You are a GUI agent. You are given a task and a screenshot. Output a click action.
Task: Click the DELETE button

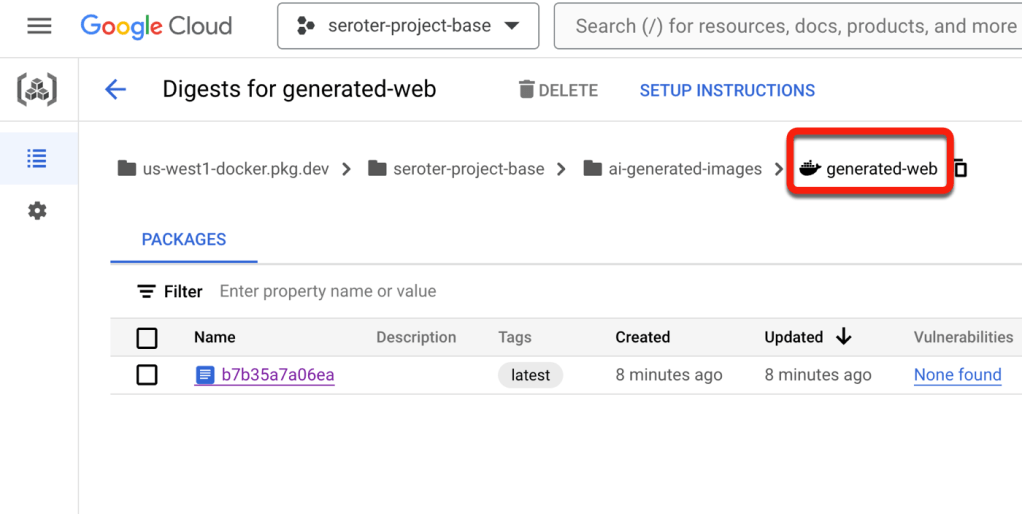click(x=558, y=90)
